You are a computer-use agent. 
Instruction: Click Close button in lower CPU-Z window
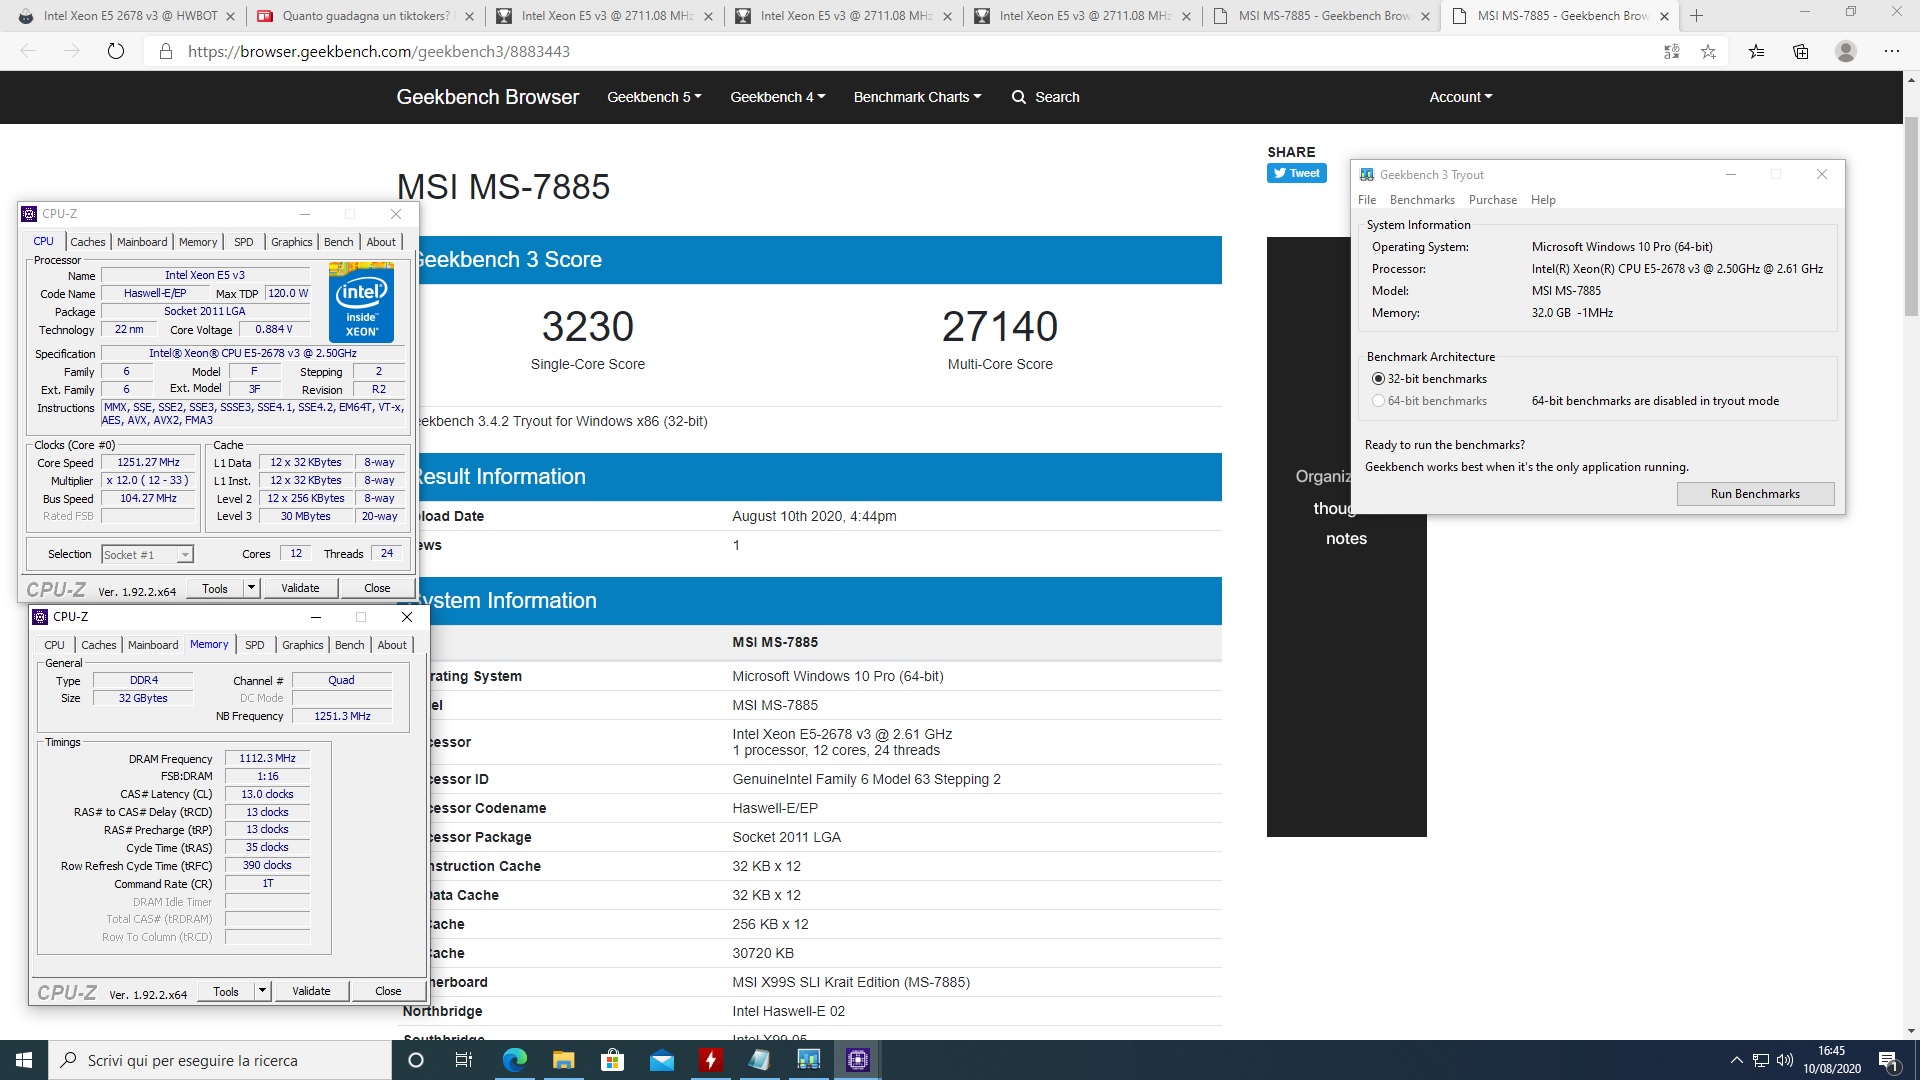[388, 991]
